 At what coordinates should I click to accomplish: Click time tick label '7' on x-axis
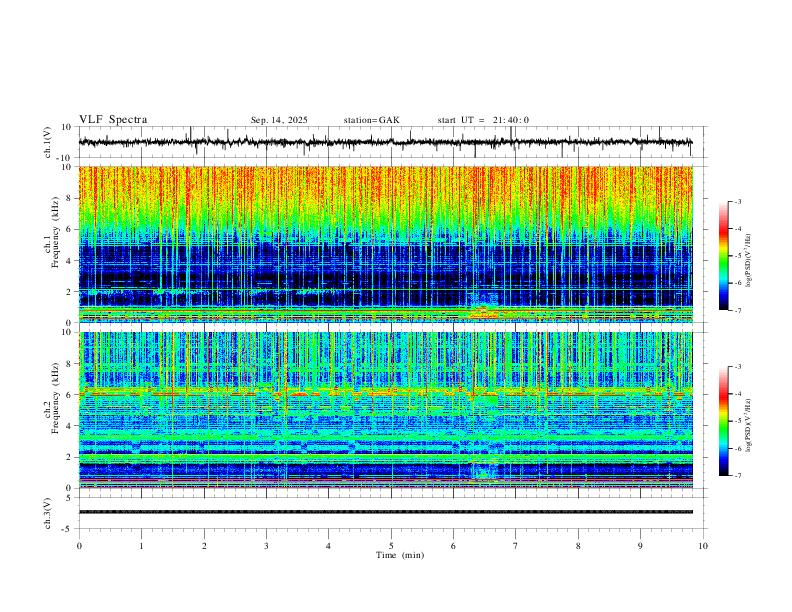(x=516, y=546)
